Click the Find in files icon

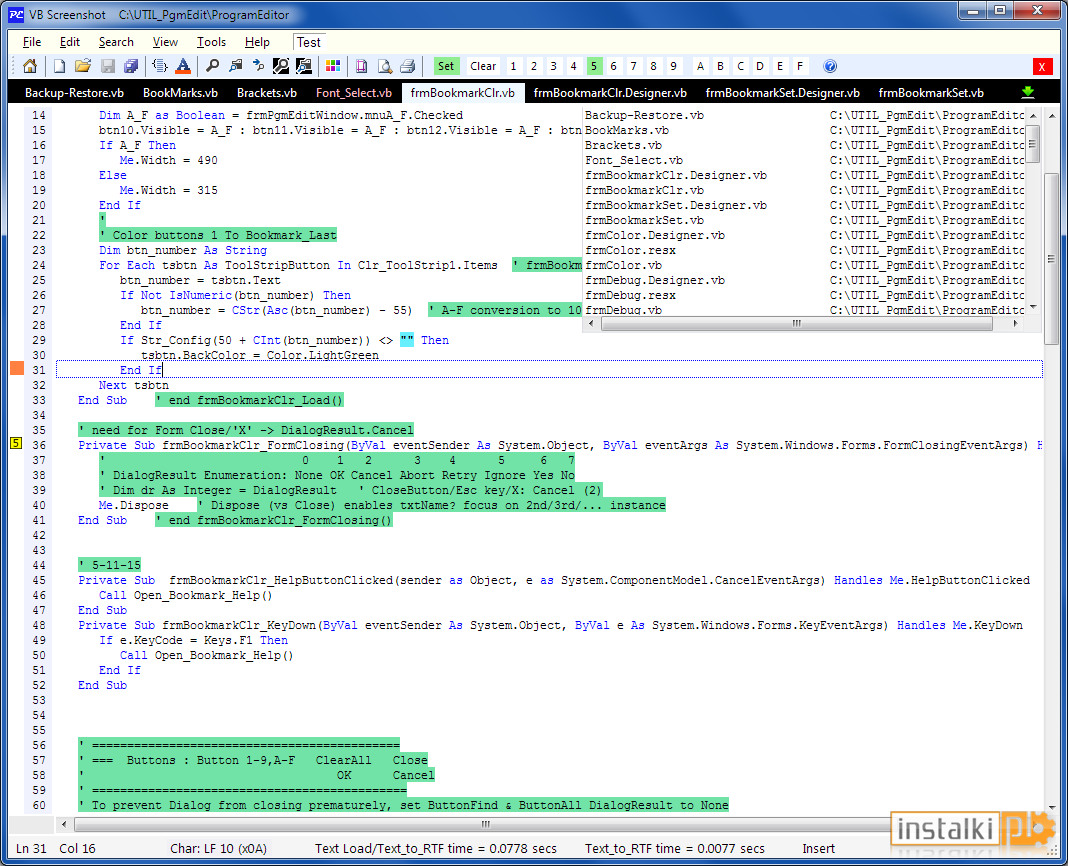[236, 66]
